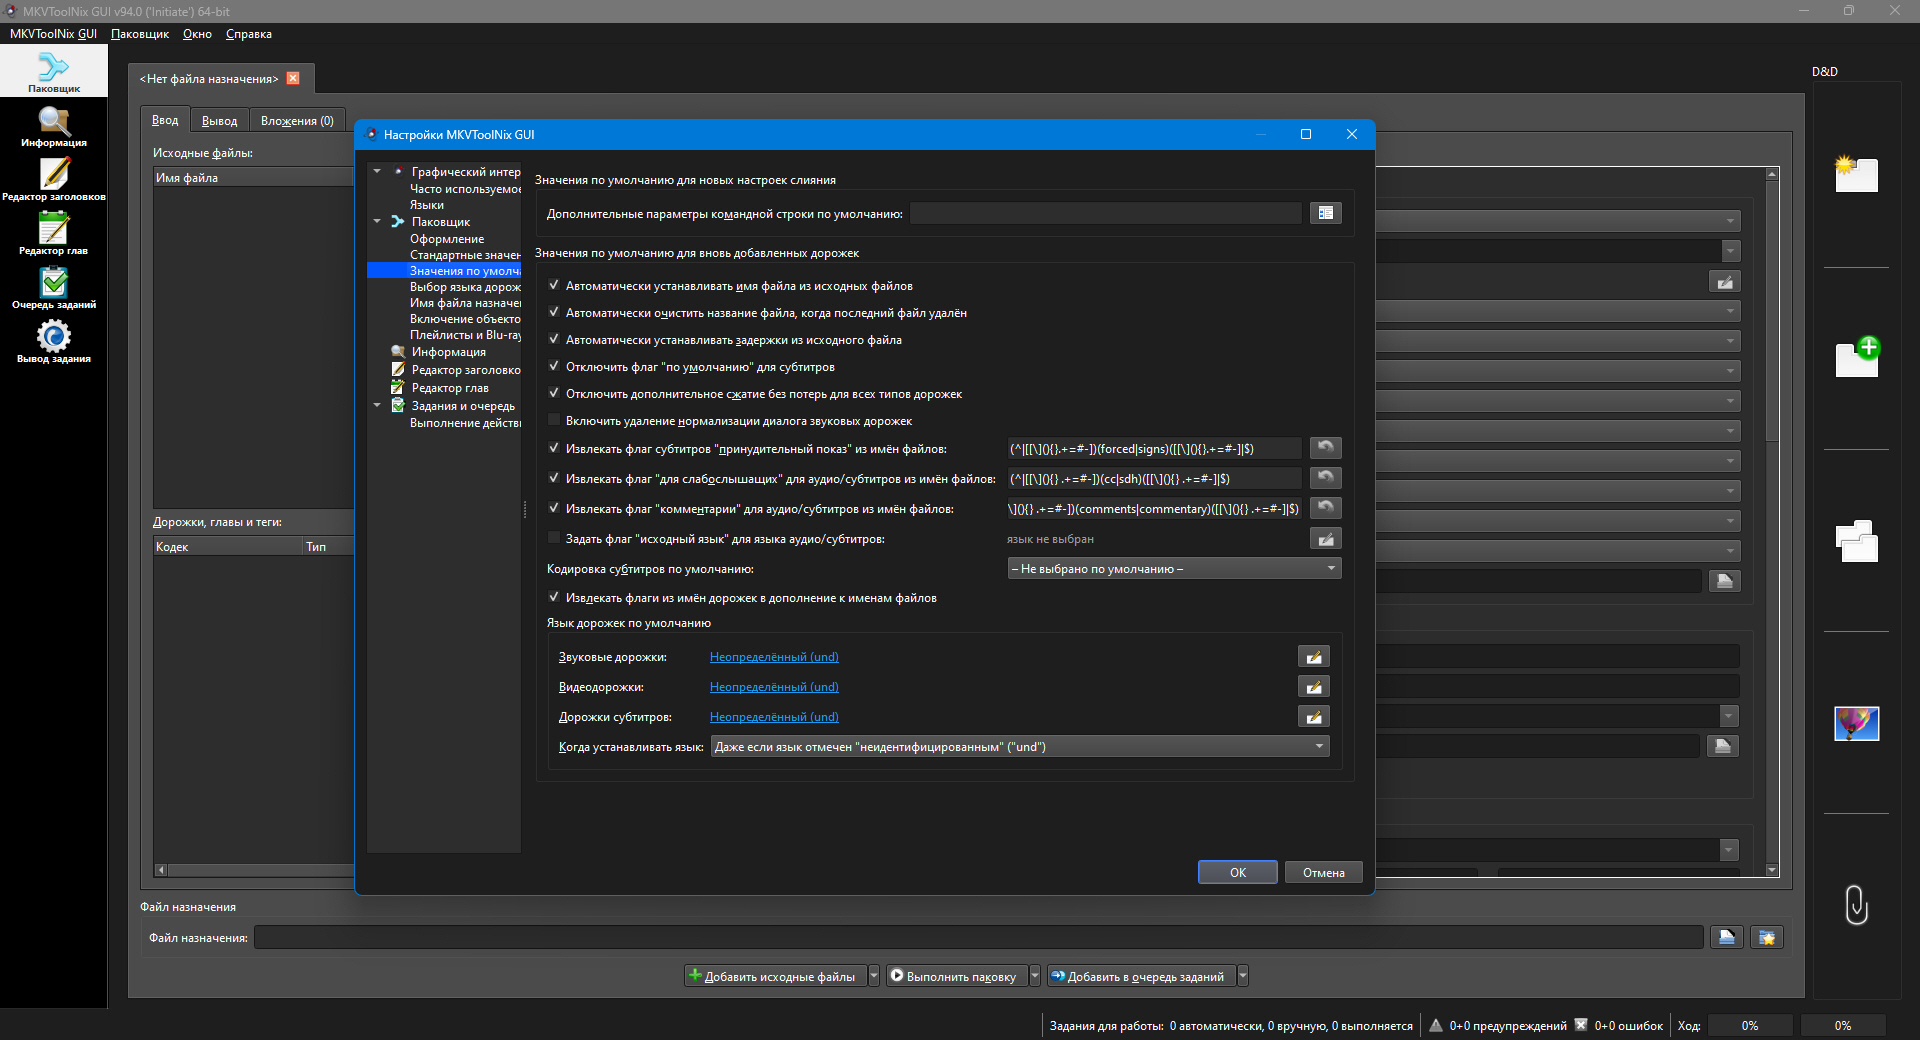
Task: Click the paperclip attachment icon
Action: point(1857,905)
